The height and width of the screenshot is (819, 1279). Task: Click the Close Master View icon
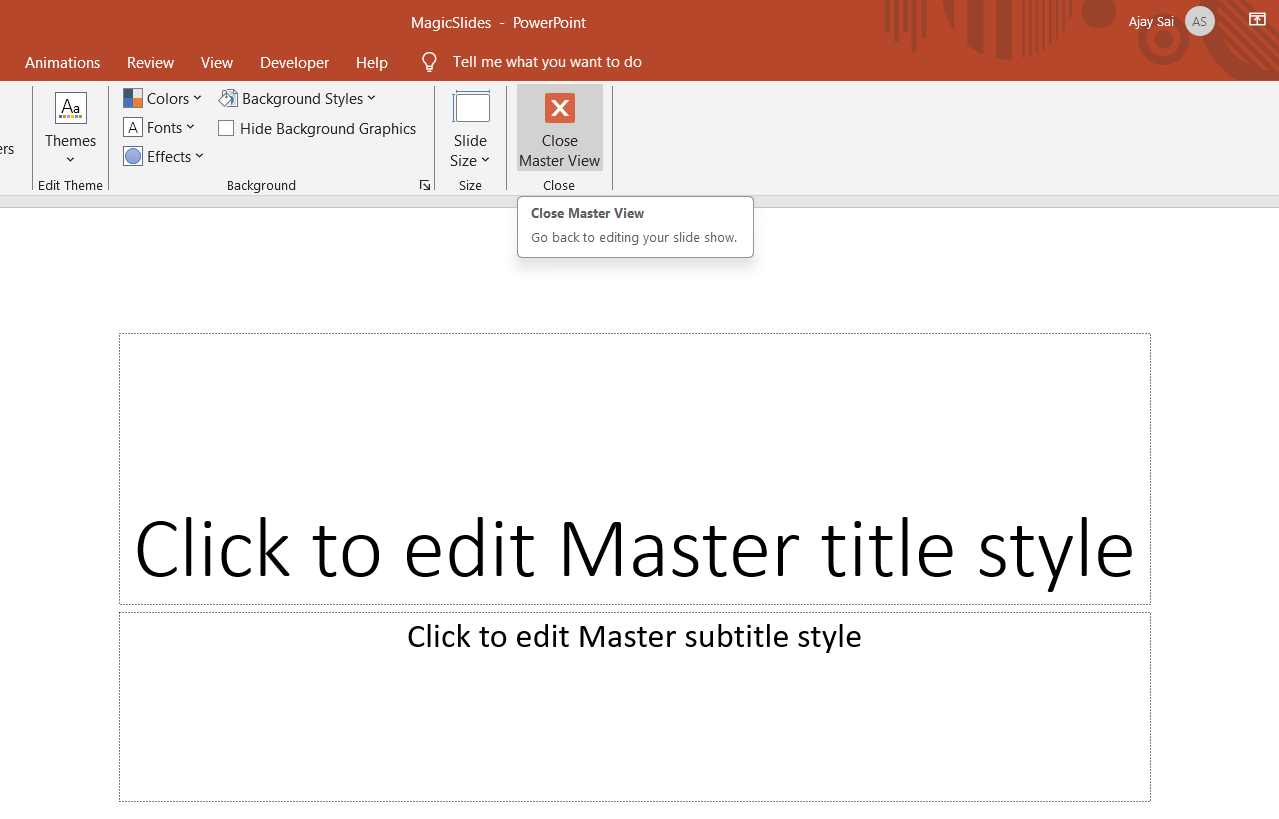559,108
